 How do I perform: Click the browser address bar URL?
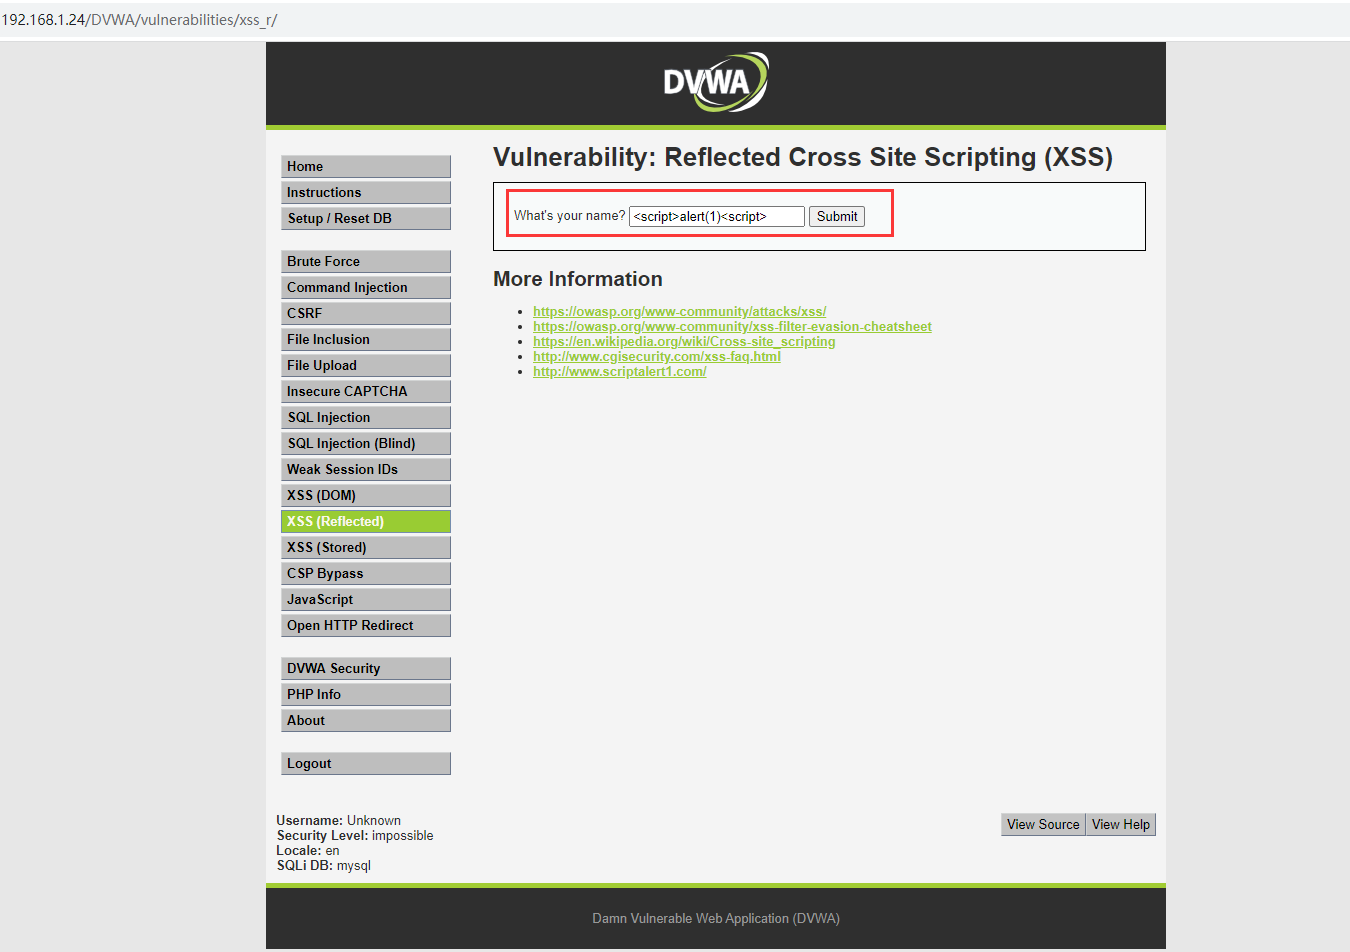click(140, 20)
